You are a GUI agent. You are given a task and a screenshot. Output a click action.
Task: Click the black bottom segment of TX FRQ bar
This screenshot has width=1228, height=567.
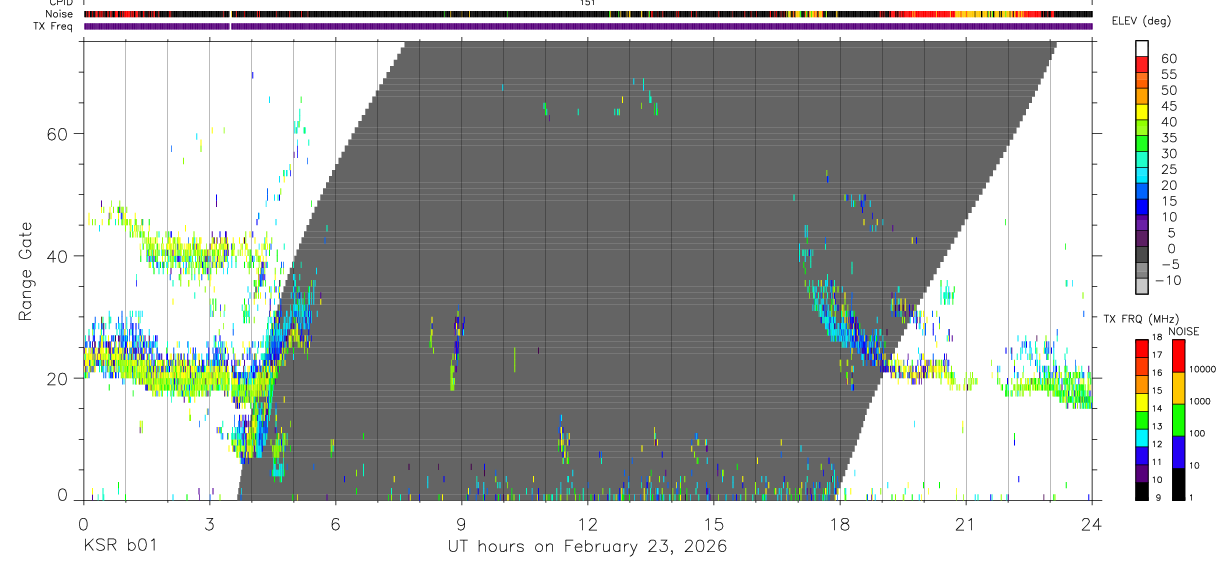(x=1142, y=491)
